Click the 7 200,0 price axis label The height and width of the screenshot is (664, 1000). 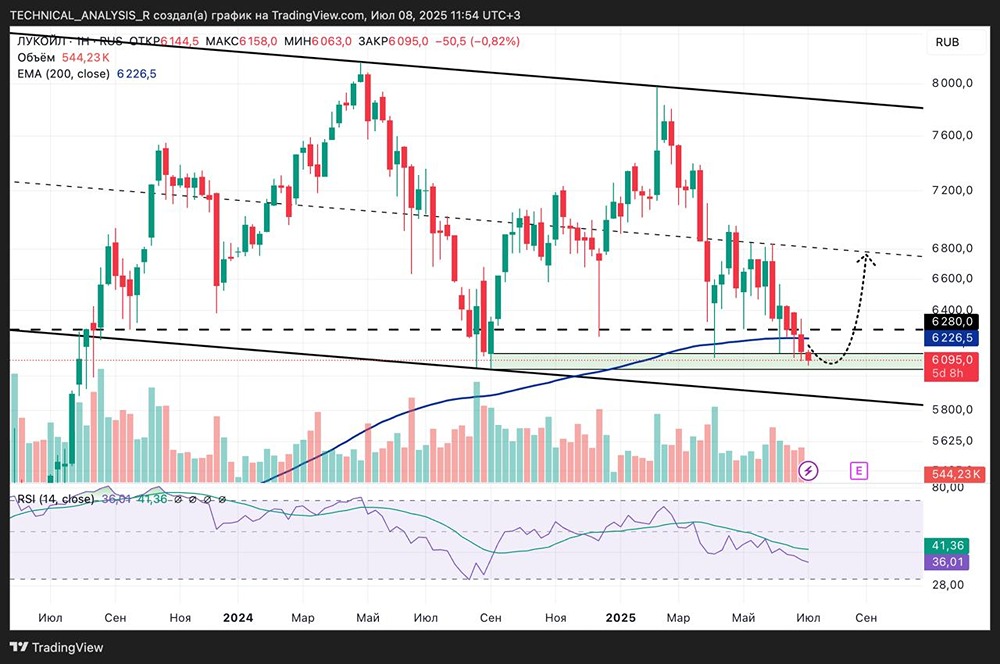952,190
